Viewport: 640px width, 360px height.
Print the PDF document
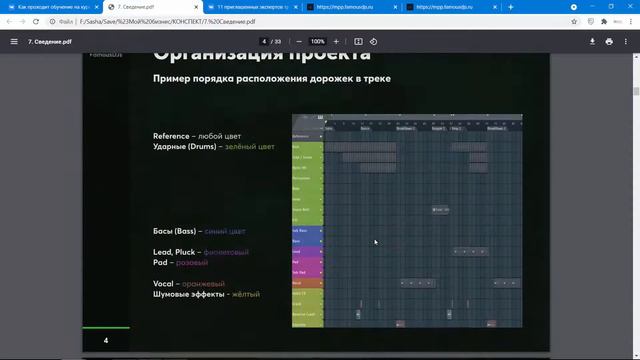point(609,42)
